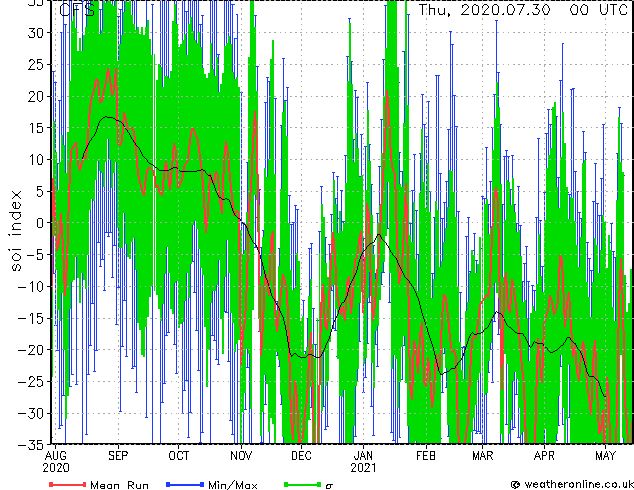Click the -30 y-axis tick label
The height and width of the screenshot is (490, 634).
32,413
